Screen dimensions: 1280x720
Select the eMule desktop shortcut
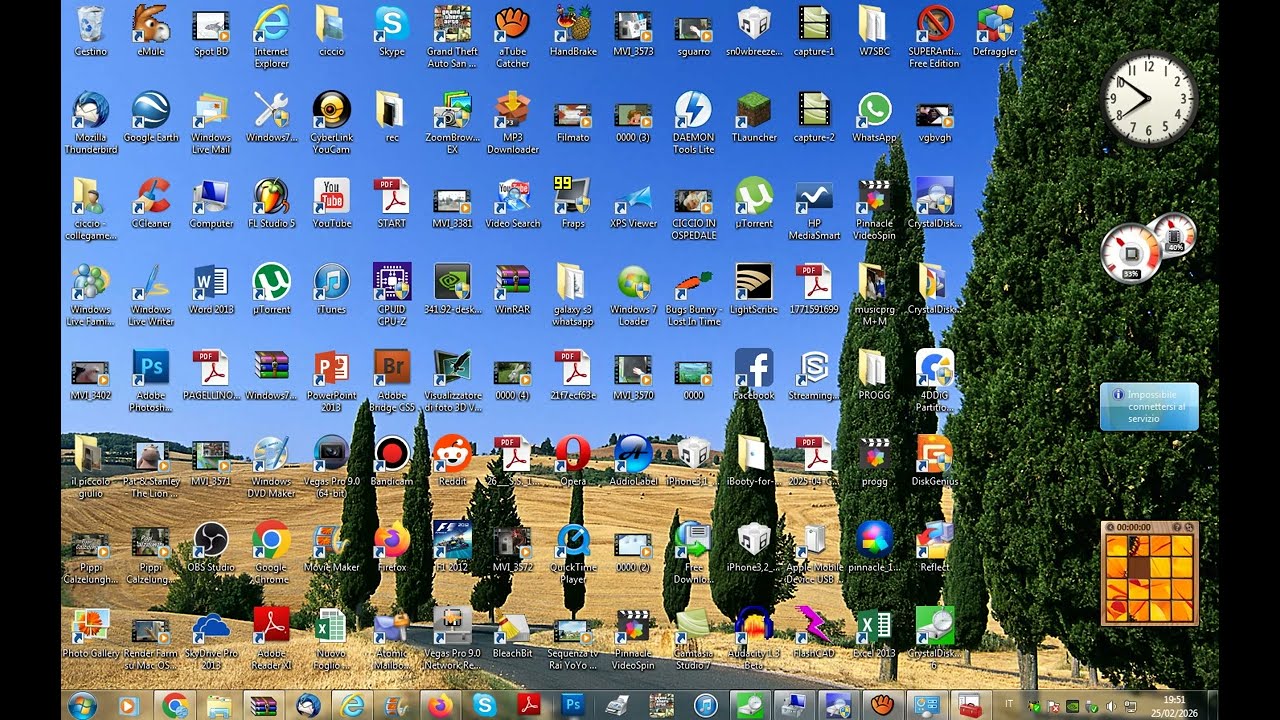(151, 30)
